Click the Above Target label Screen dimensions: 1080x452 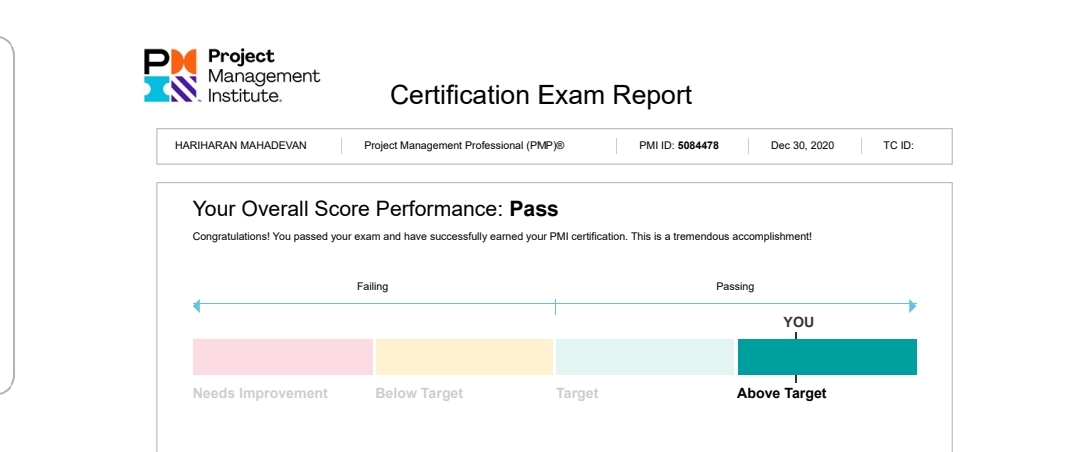pyautogui.click(x=781, y=393)
